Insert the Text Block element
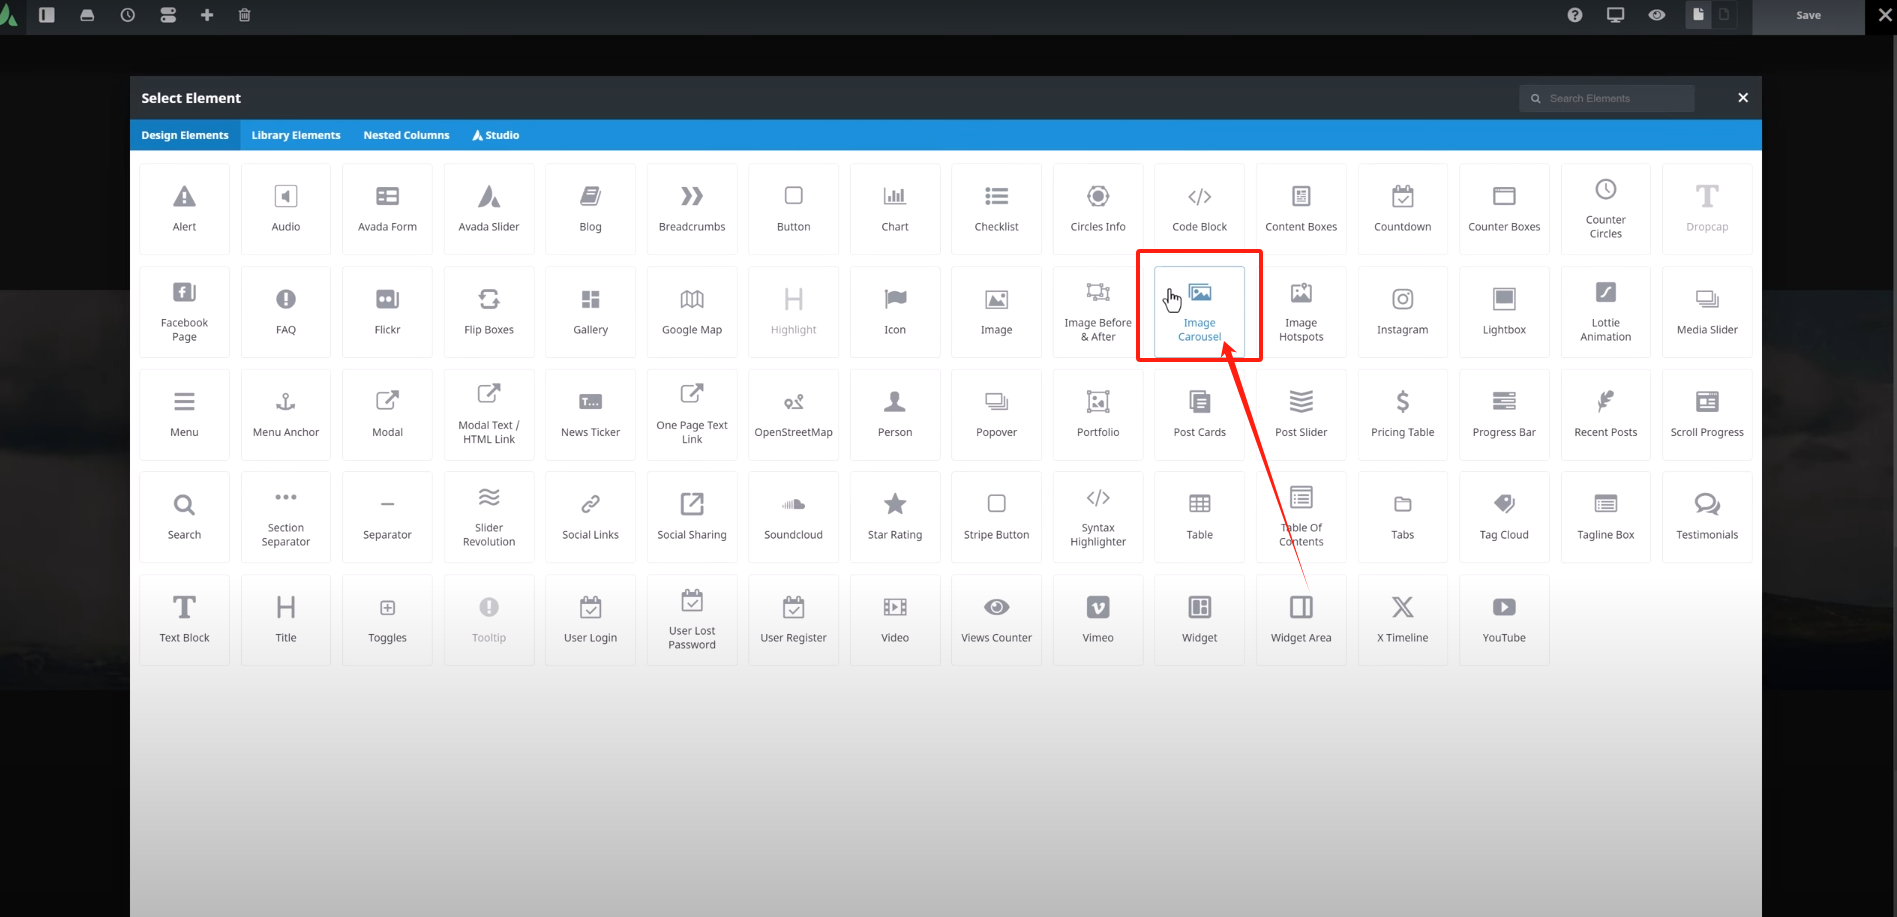1897x917 pixels. point(185,619)
